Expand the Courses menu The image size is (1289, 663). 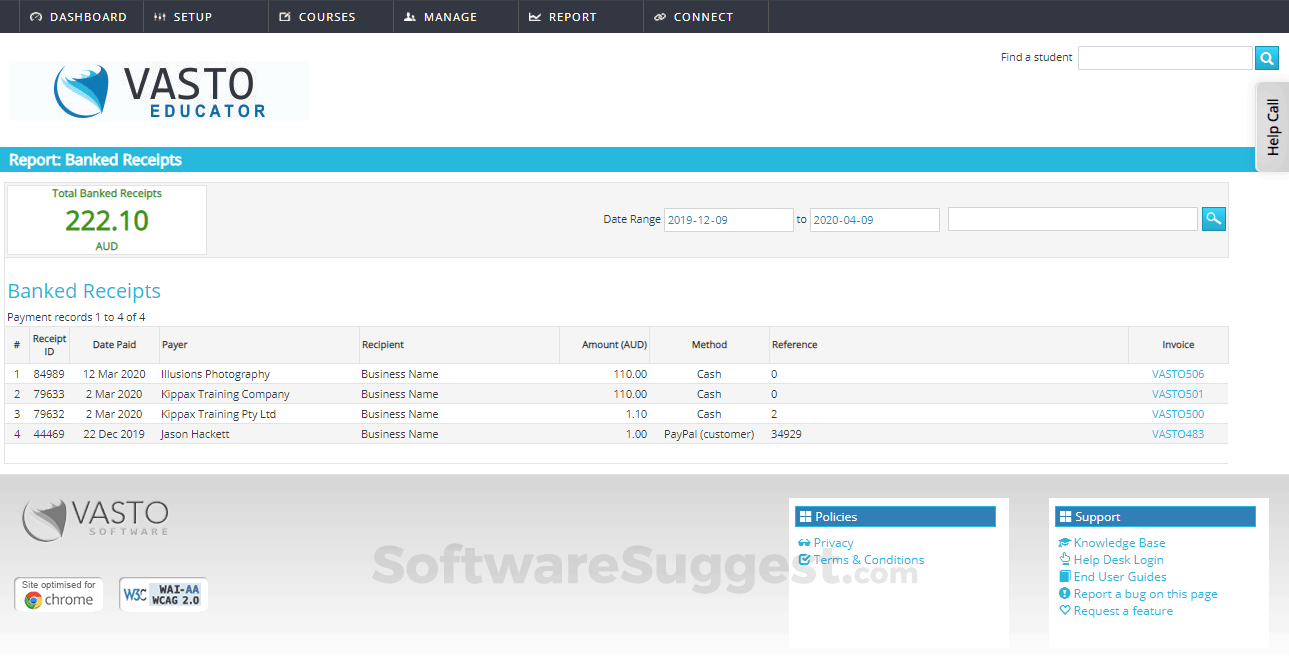[x=317, y=17]
